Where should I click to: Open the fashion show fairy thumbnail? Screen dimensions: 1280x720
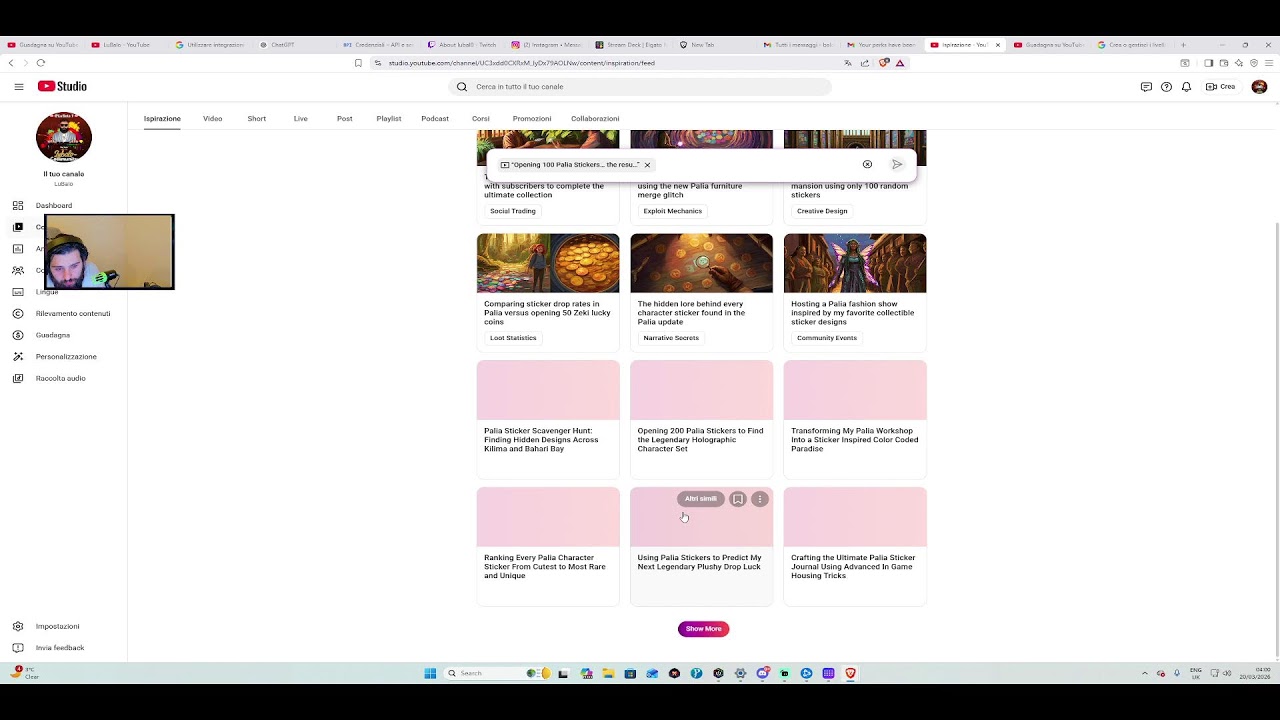click(855, 263)
